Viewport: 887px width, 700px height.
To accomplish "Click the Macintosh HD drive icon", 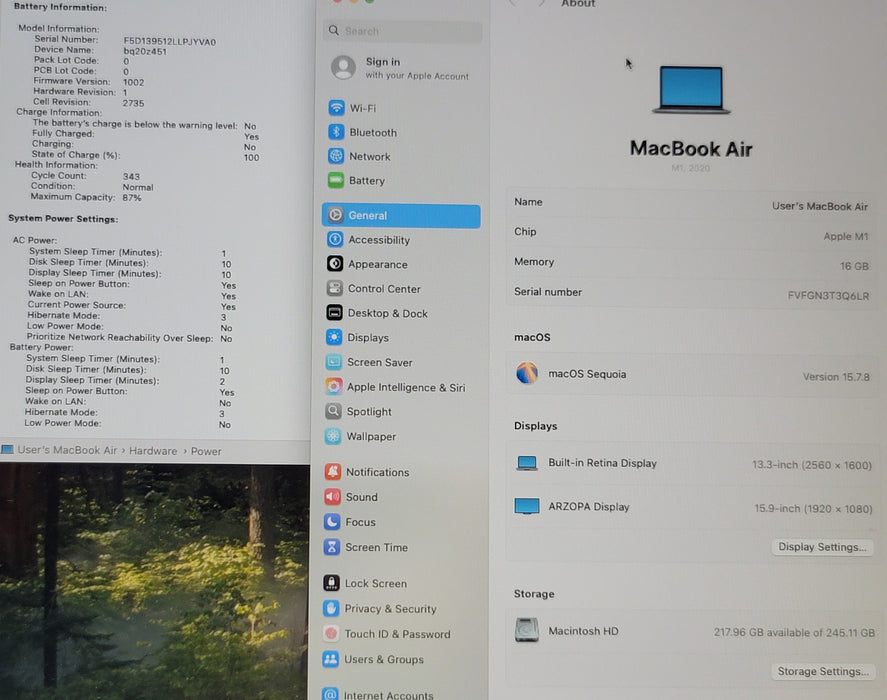I will point(527,630).
